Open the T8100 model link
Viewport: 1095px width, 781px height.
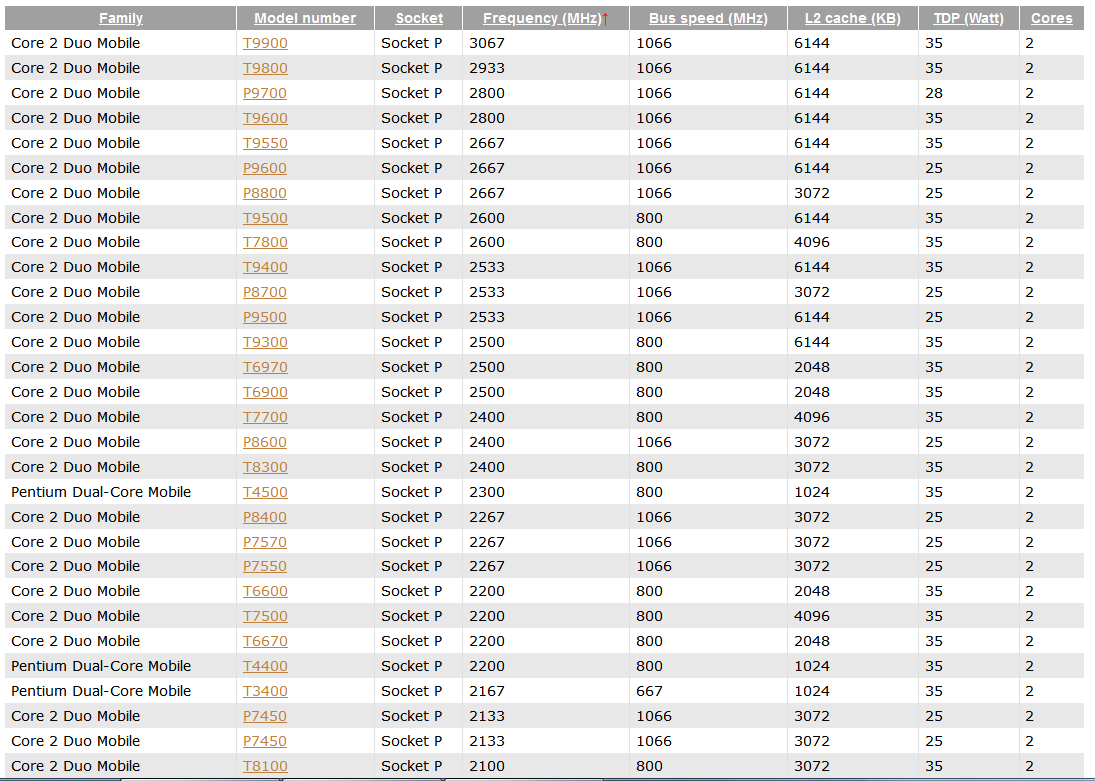pyautogui.click(x=265, y=766)
